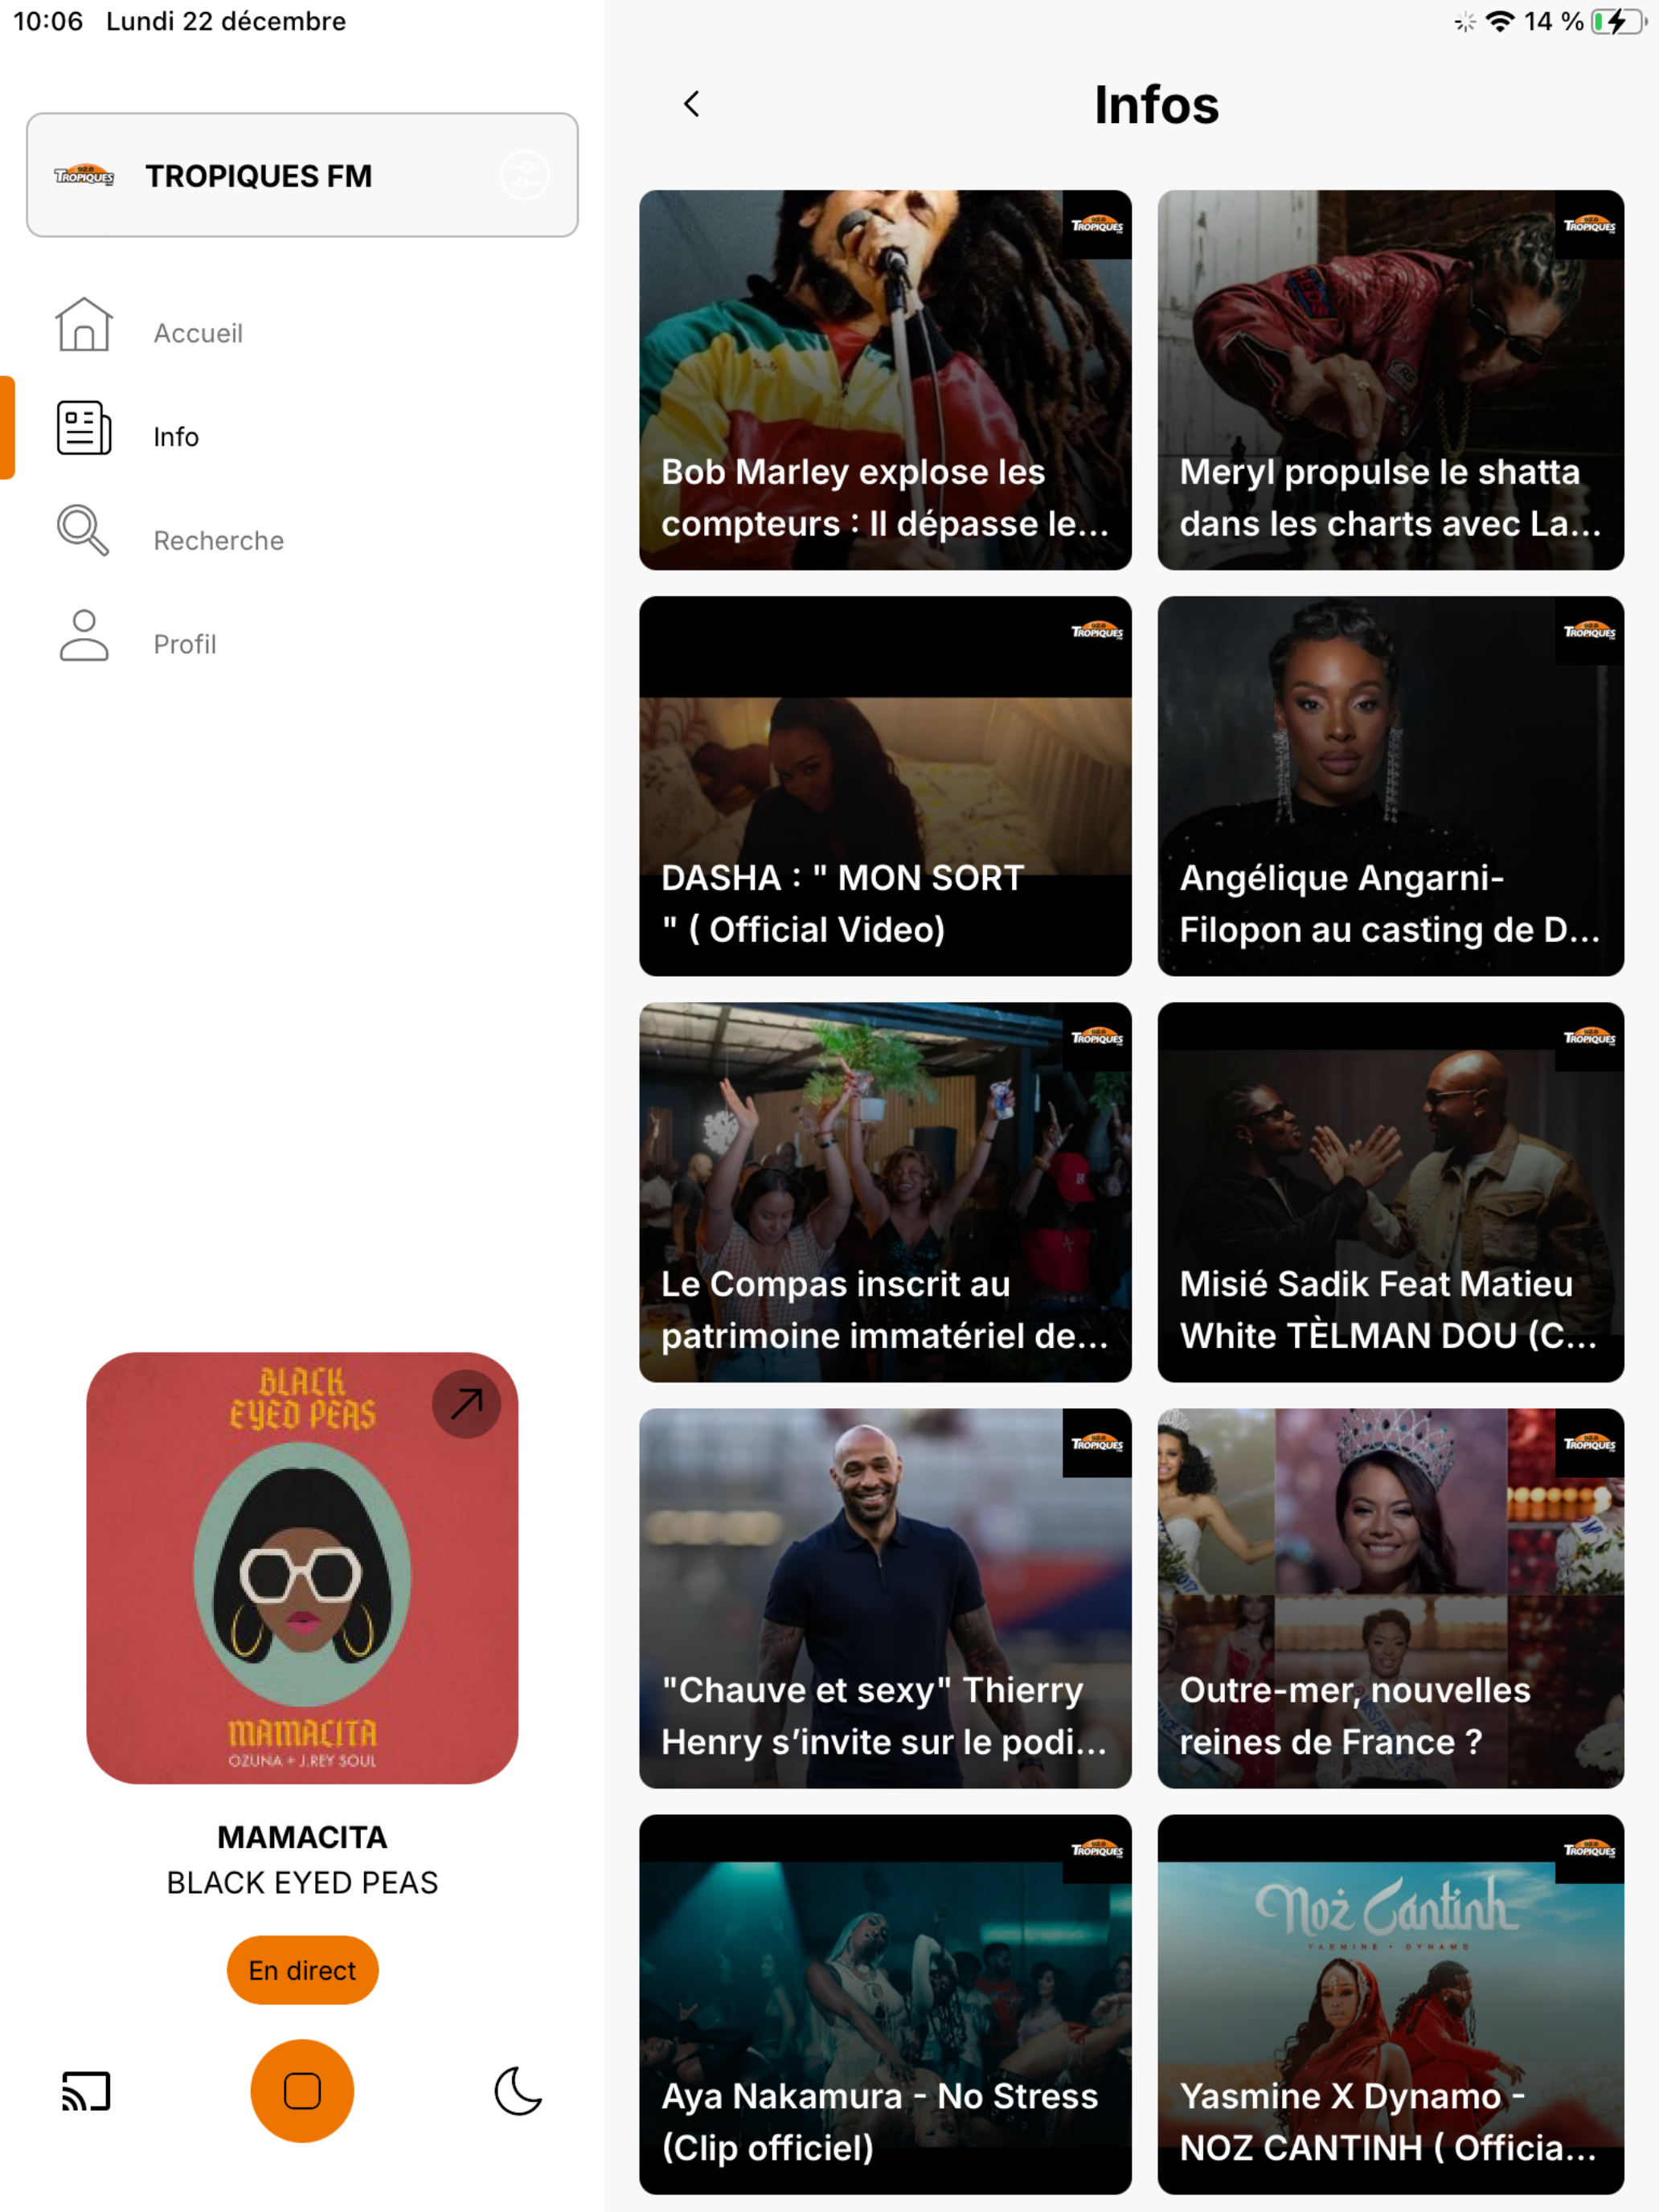
Task: Tap the MAMACITA song title
Action: pos(302,1837)
